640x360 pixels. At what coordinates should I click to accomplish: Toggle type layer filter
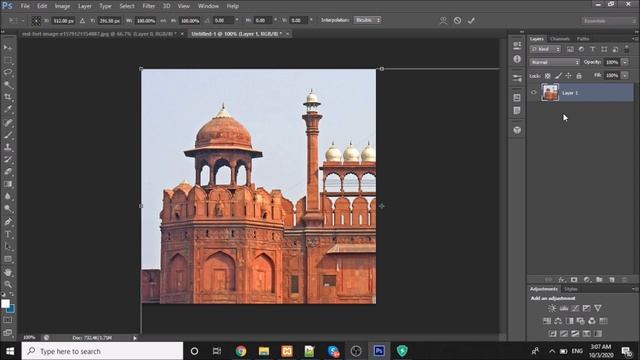click(592, 49)
